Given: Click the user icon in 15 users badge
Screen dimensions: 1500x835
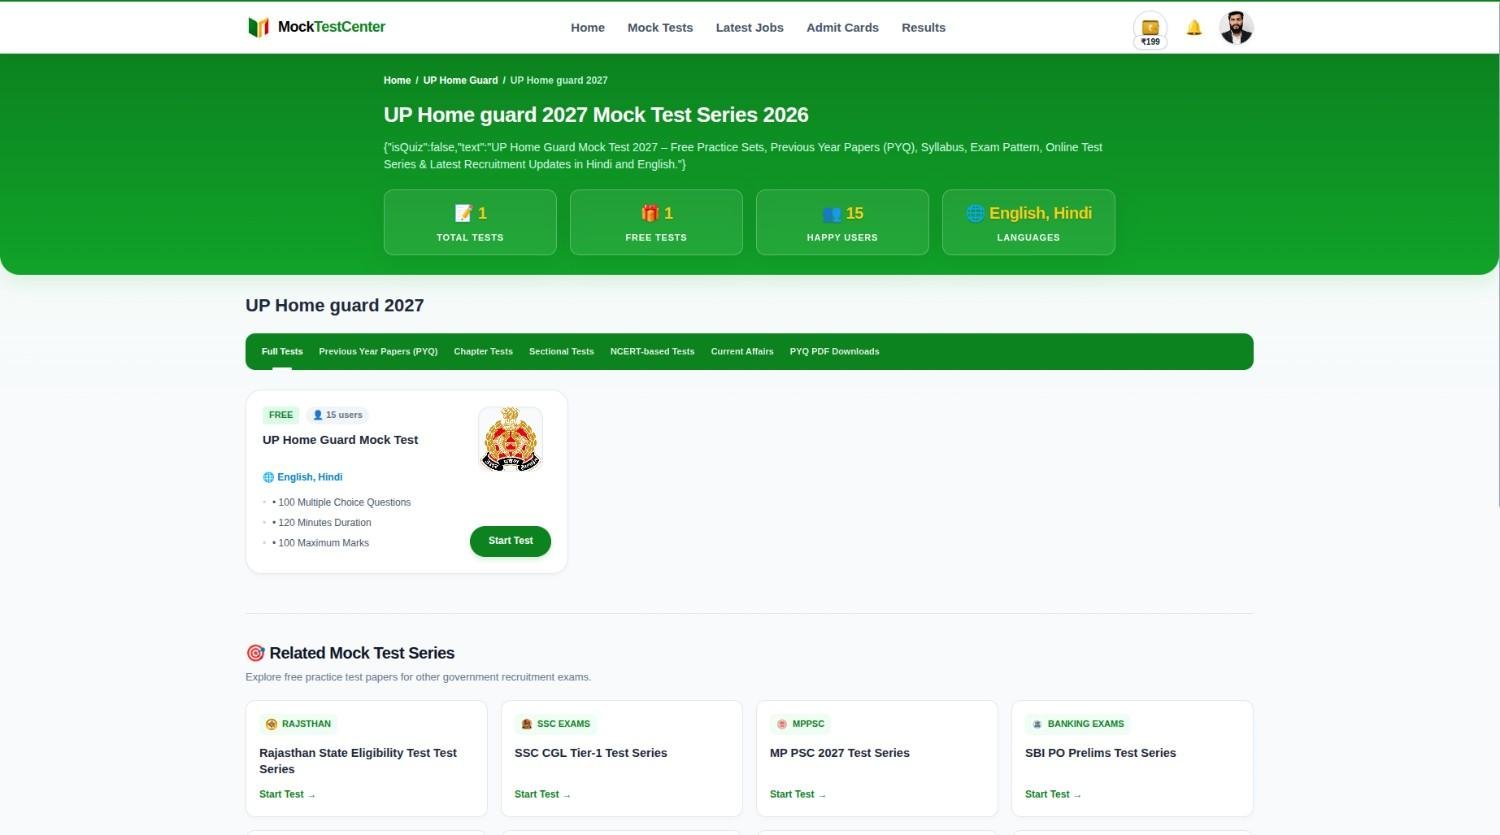Looking at the screenshot, I should click(318, 415).
